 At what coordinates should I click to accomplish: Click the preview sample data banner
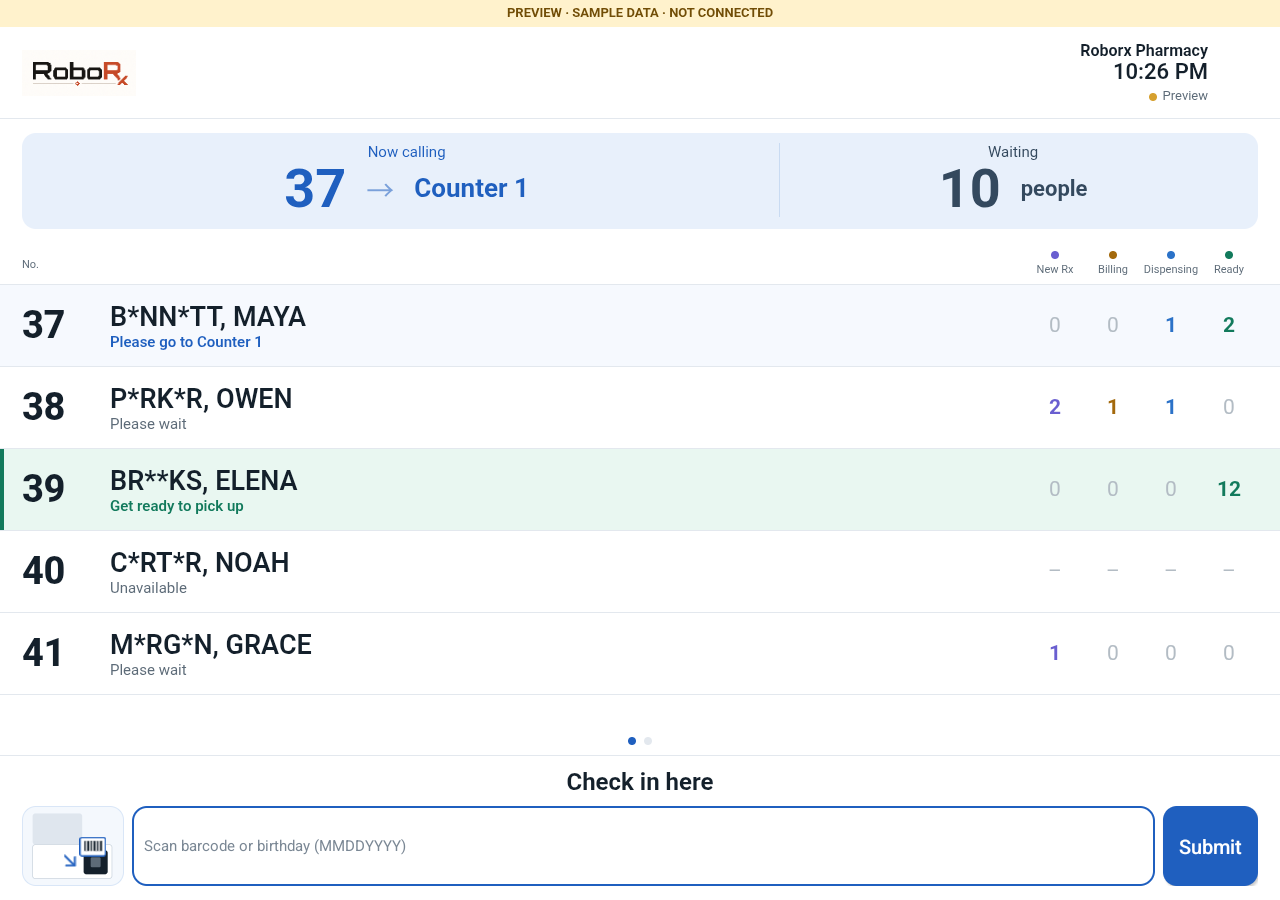click(640, 13)
